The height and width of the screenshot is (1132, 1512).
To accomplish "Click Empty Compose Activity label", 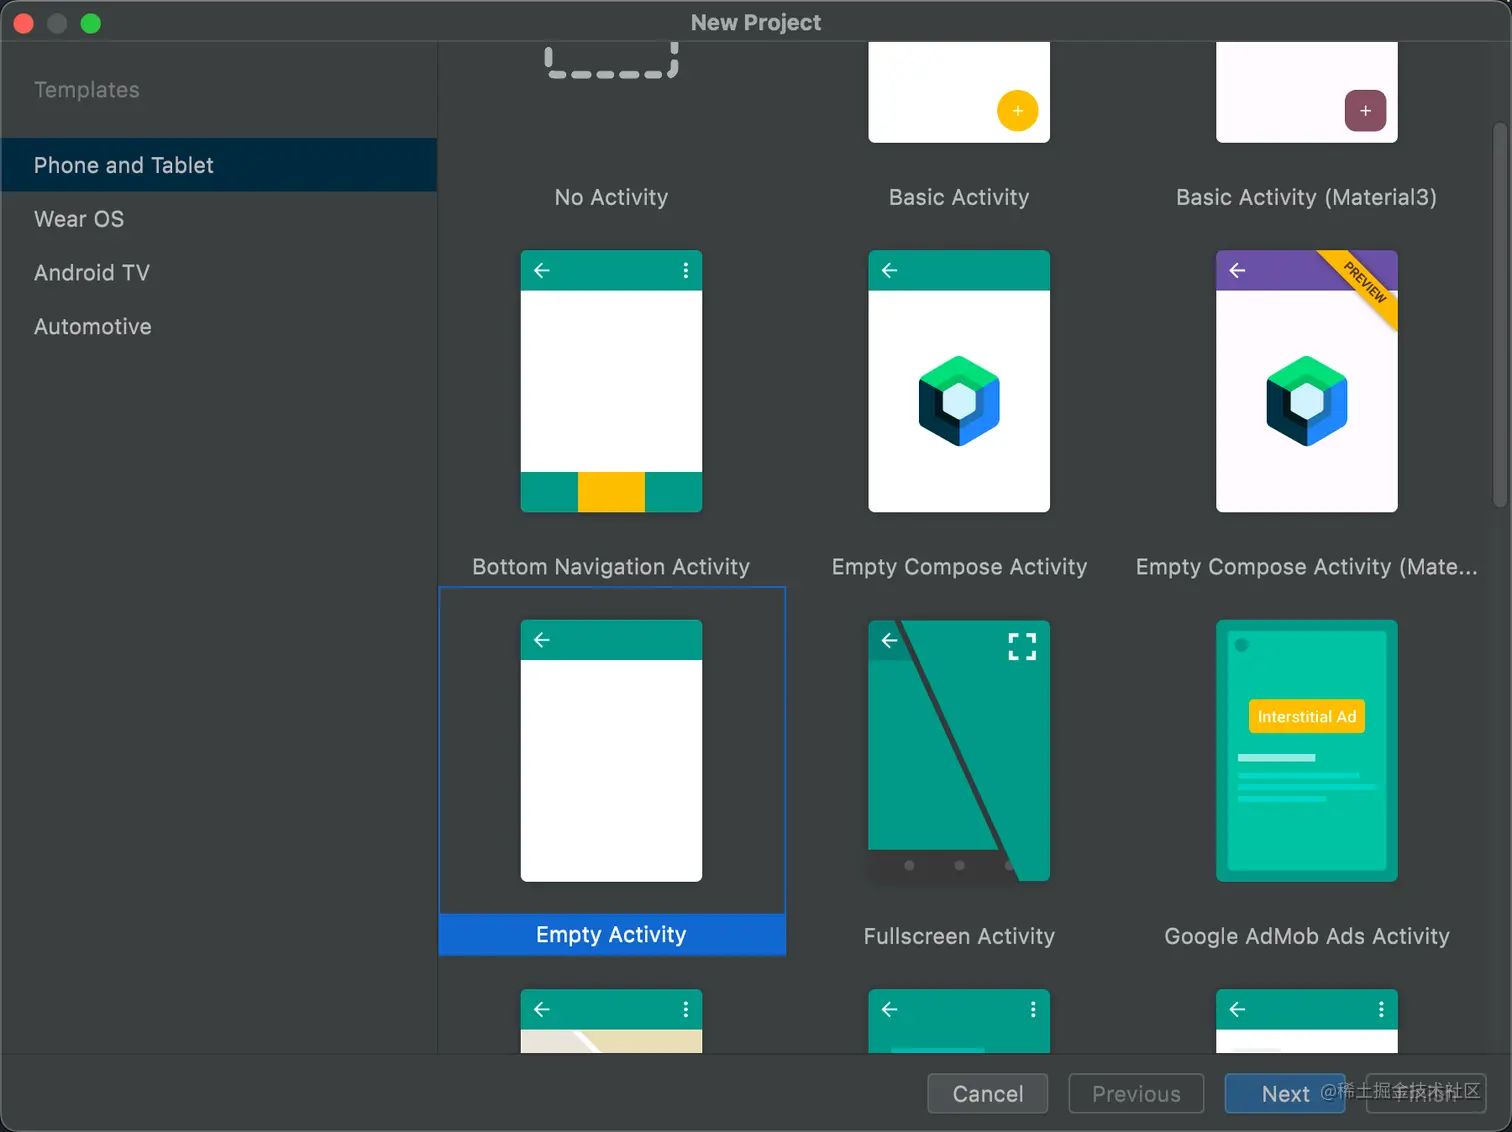I will tap(959, 567).
